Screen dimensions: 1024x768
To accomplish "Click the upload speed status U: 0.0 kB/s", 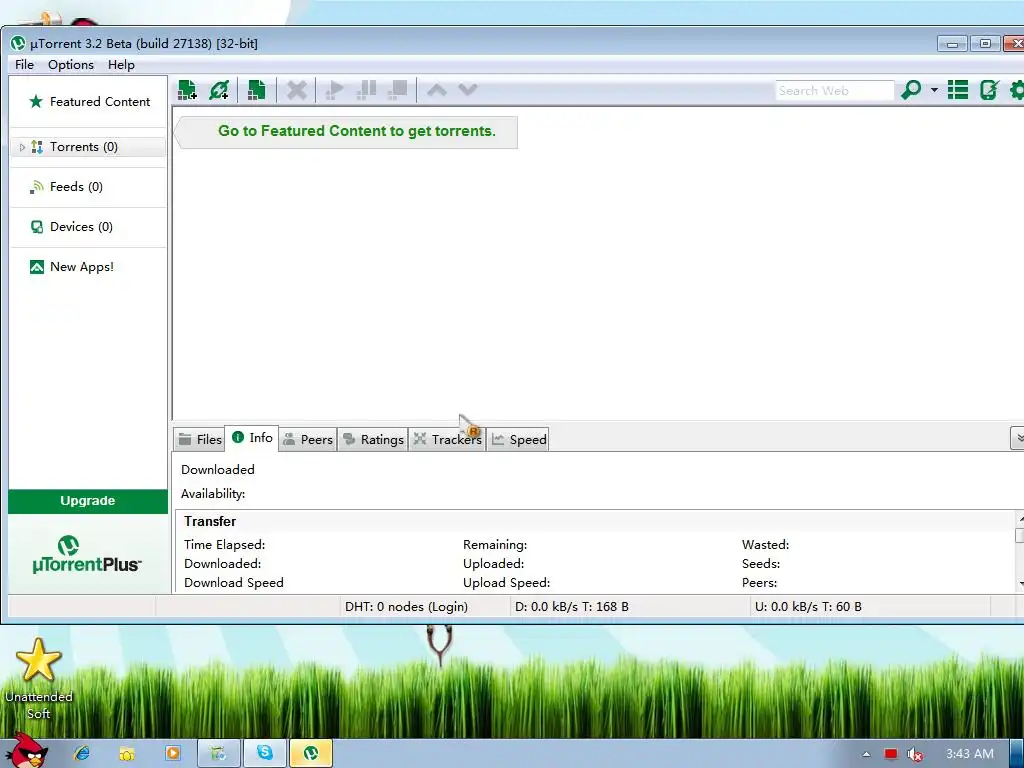I will [x=808, y=607].
